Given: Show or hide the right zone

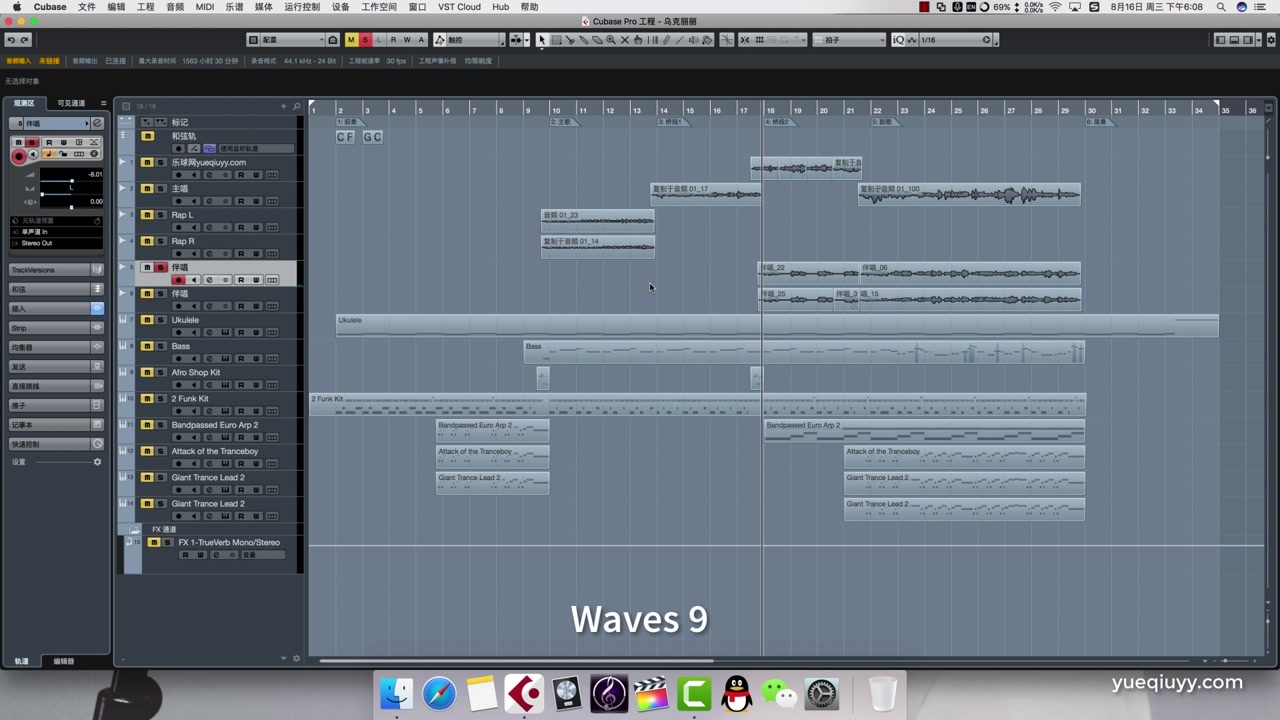Looking at the screenshot, I should coord(1248,40).
